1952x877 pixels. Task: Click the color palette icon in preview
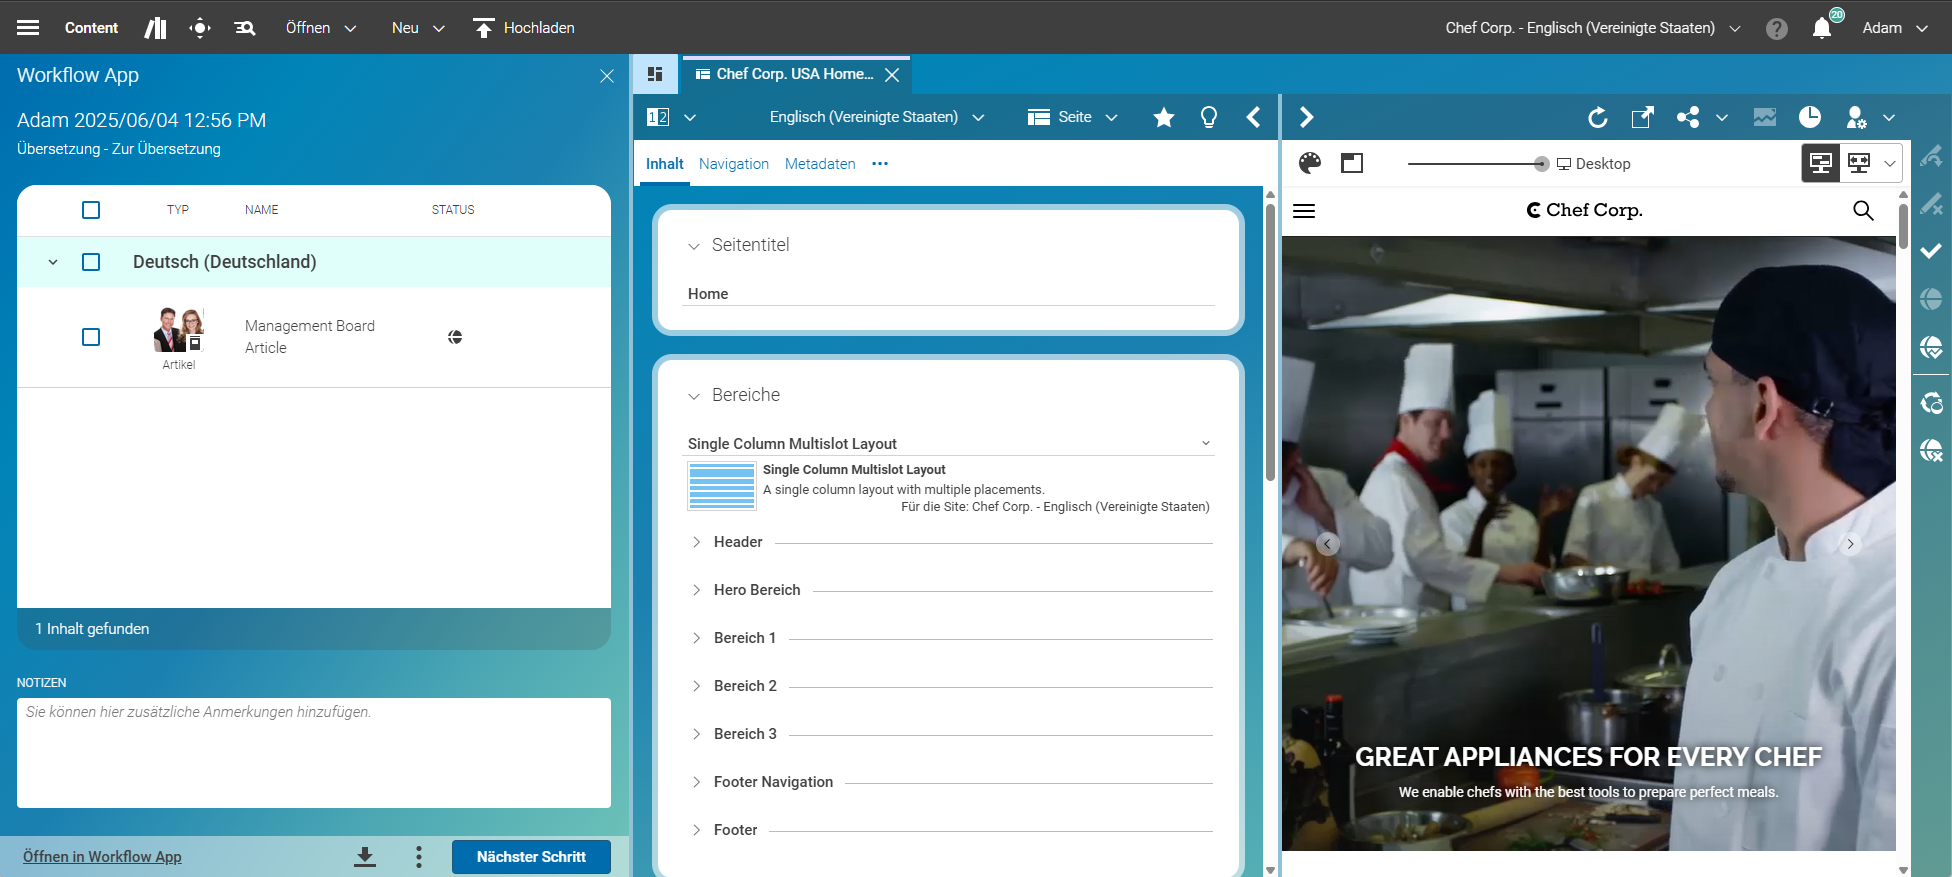(1309, 163)
